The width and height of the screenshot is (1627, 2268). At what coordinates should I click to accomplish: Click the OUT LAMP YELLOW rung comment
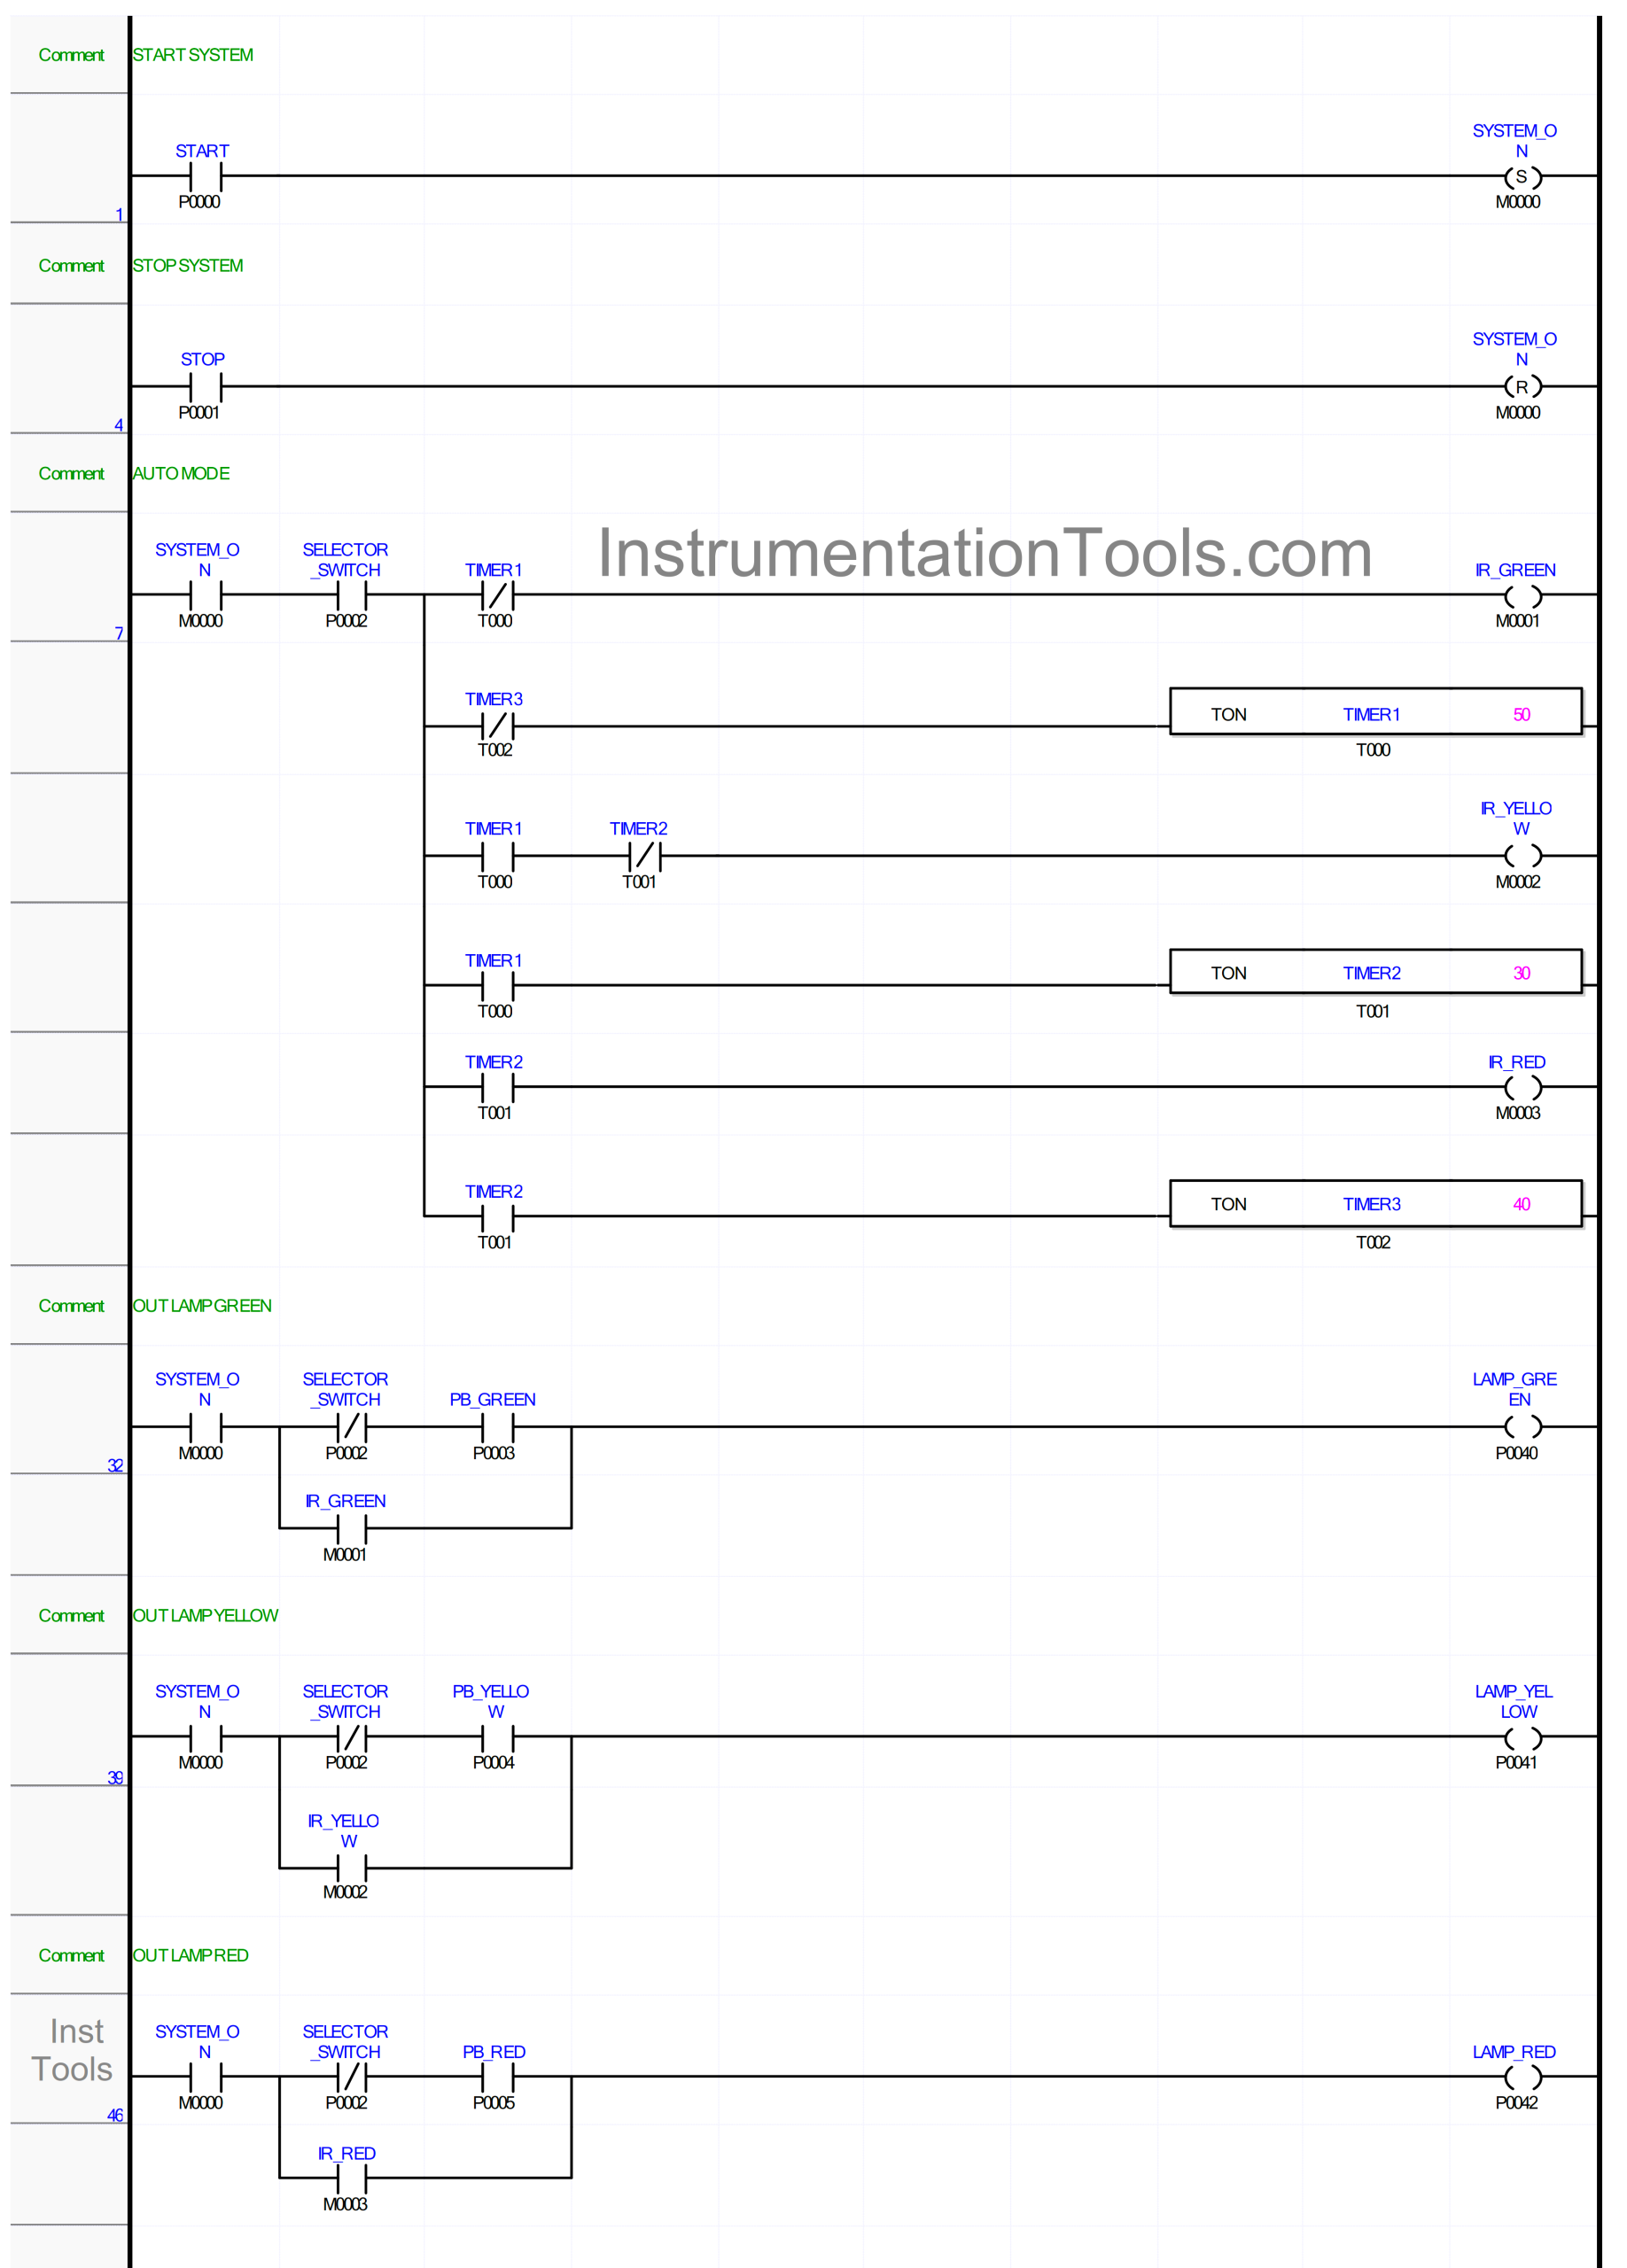[205, 1616]
